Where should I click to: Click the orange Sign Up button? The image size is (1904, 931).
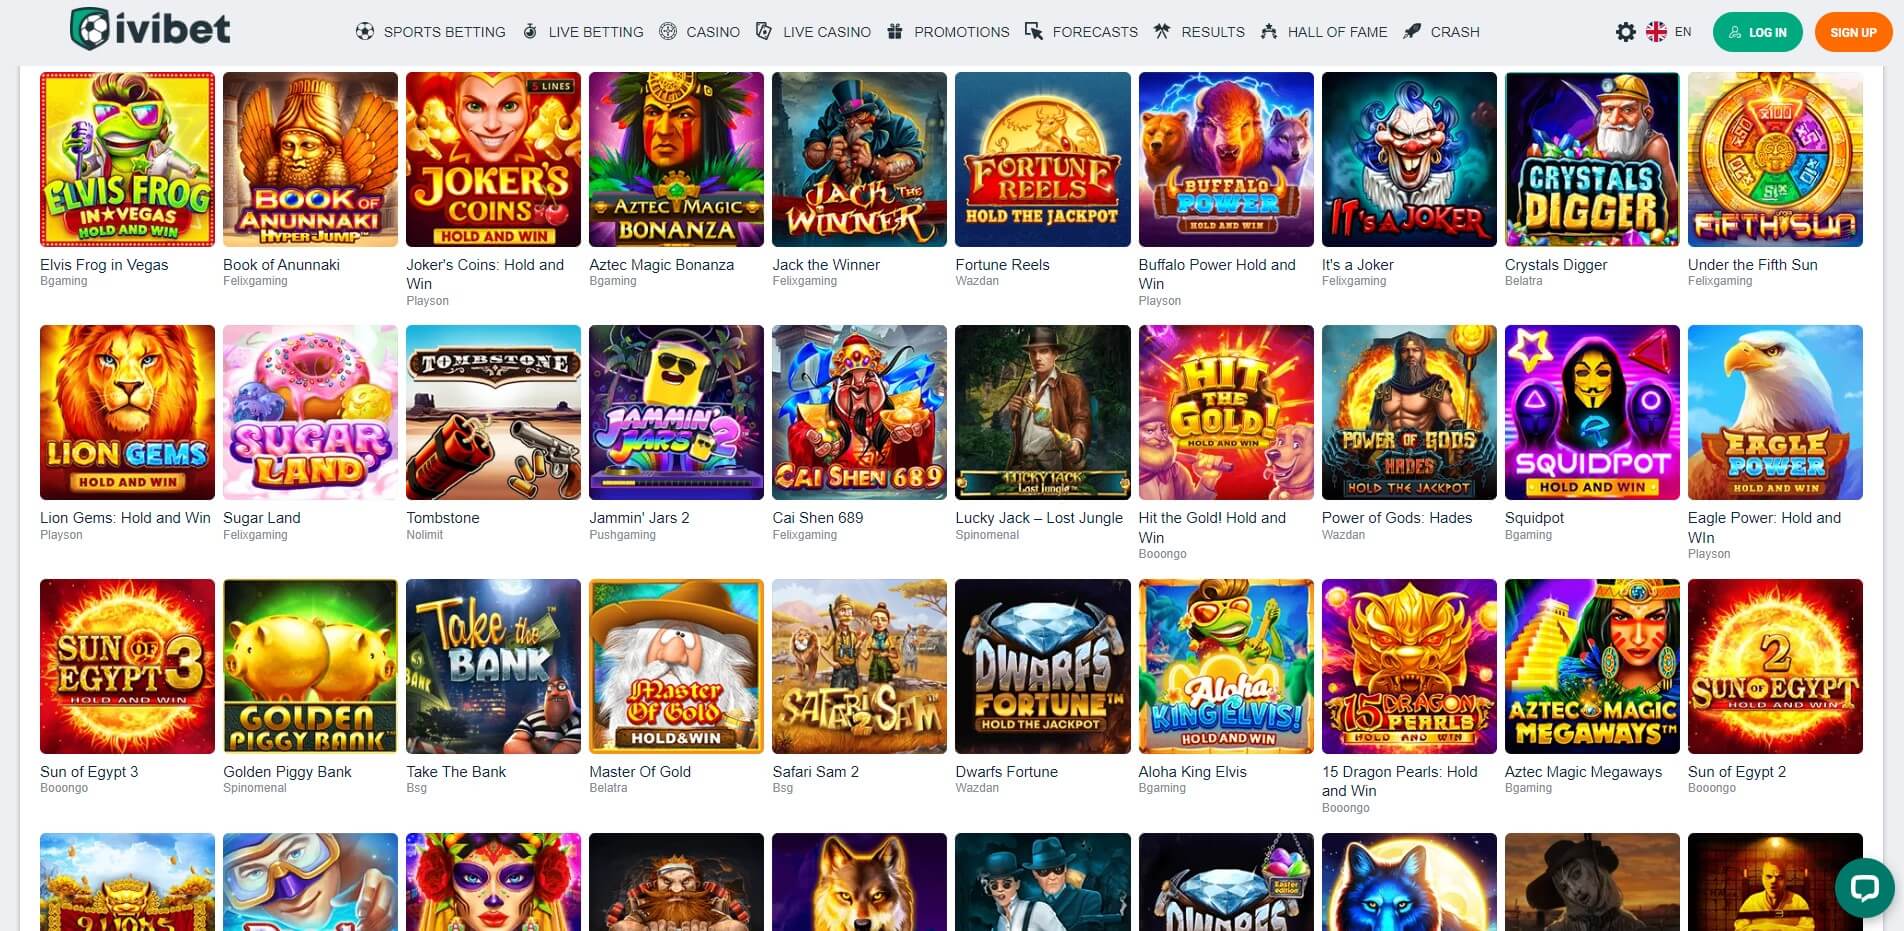click(x=1853, y=32)
